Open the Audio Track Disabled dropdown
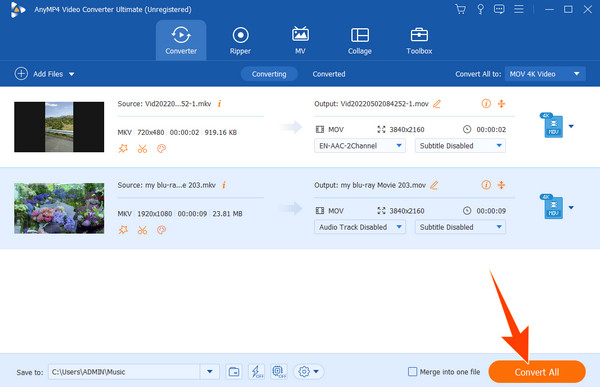Screen dimensions: 600x387 (360, 227)
